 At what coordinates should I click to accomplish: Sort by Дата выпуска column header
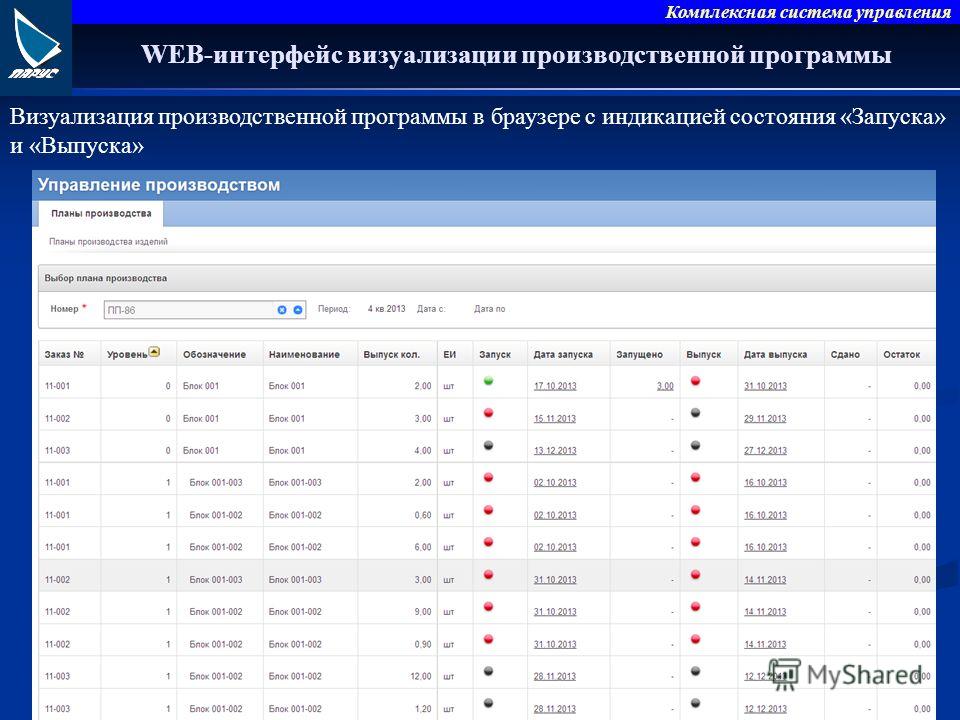click(x=775, y=354)
